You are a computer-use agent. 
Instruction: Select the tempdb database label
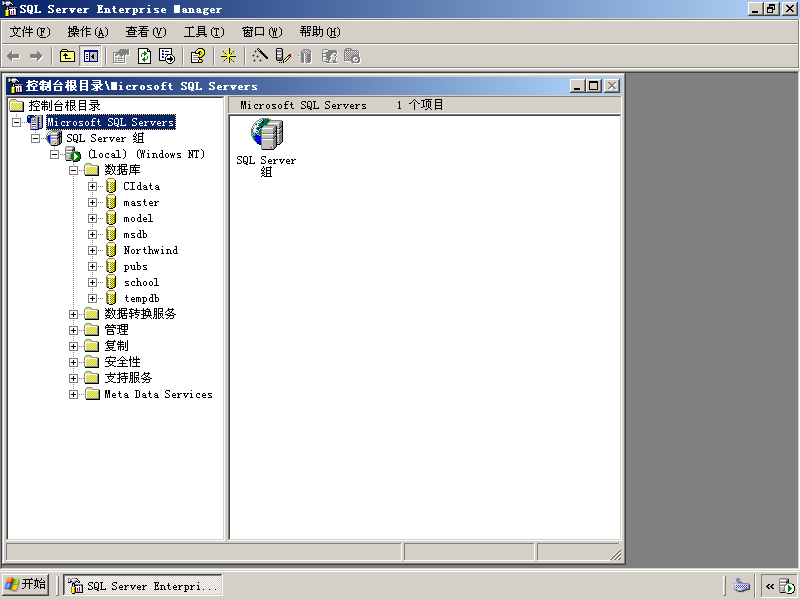click(x=142, y=298)
